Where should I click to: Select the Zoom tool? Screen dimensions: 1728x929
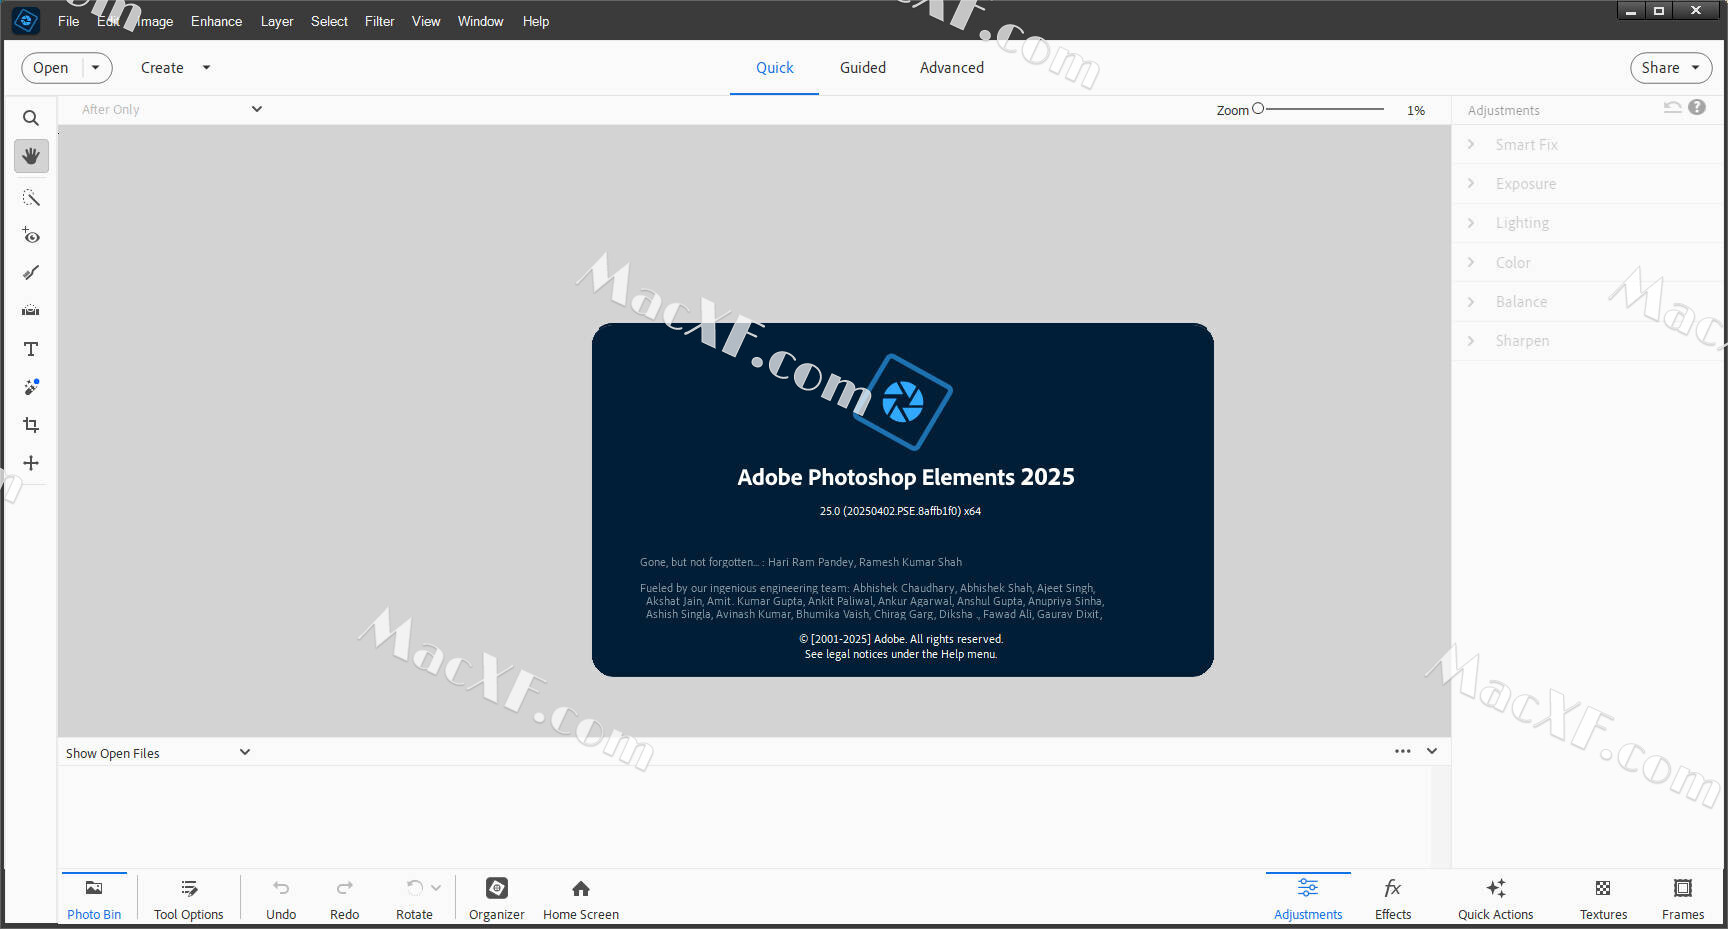pyautogui.click(x=31, y=118)
